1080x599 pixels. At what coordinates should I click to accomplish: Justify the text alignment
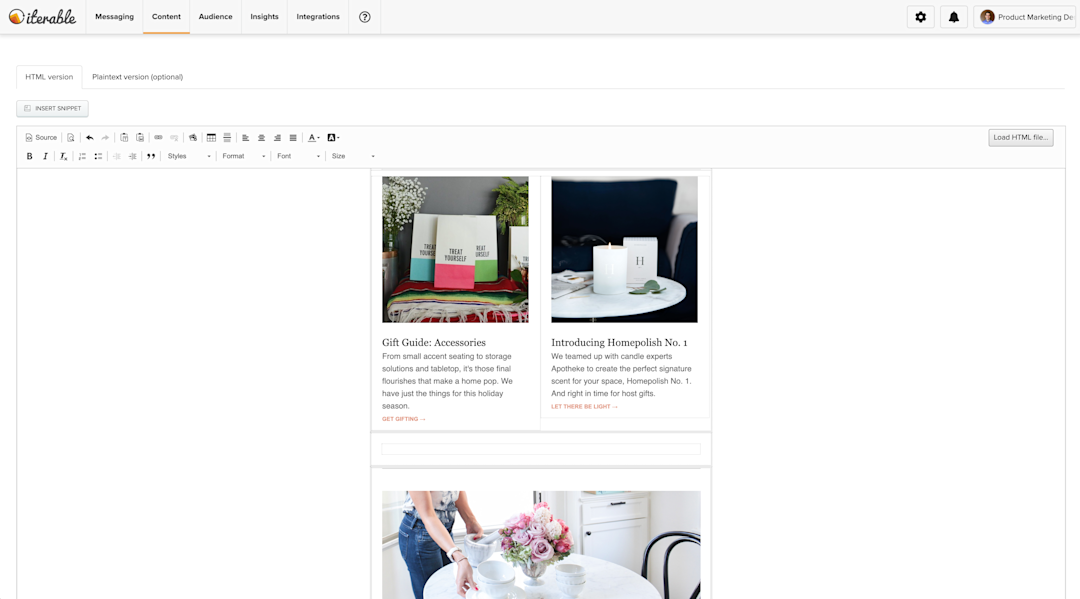pos(293,138)
